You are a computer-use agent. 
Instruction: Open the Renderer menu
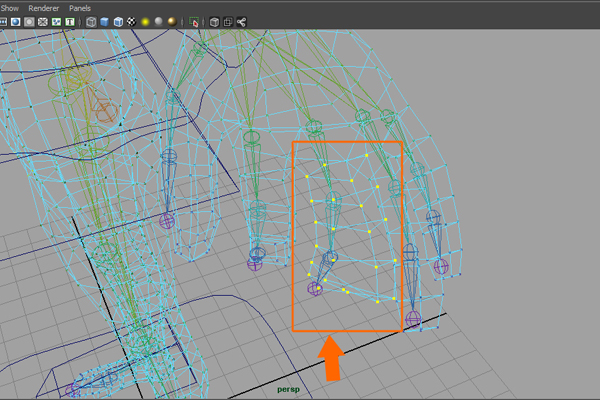[x=44, y=8]
